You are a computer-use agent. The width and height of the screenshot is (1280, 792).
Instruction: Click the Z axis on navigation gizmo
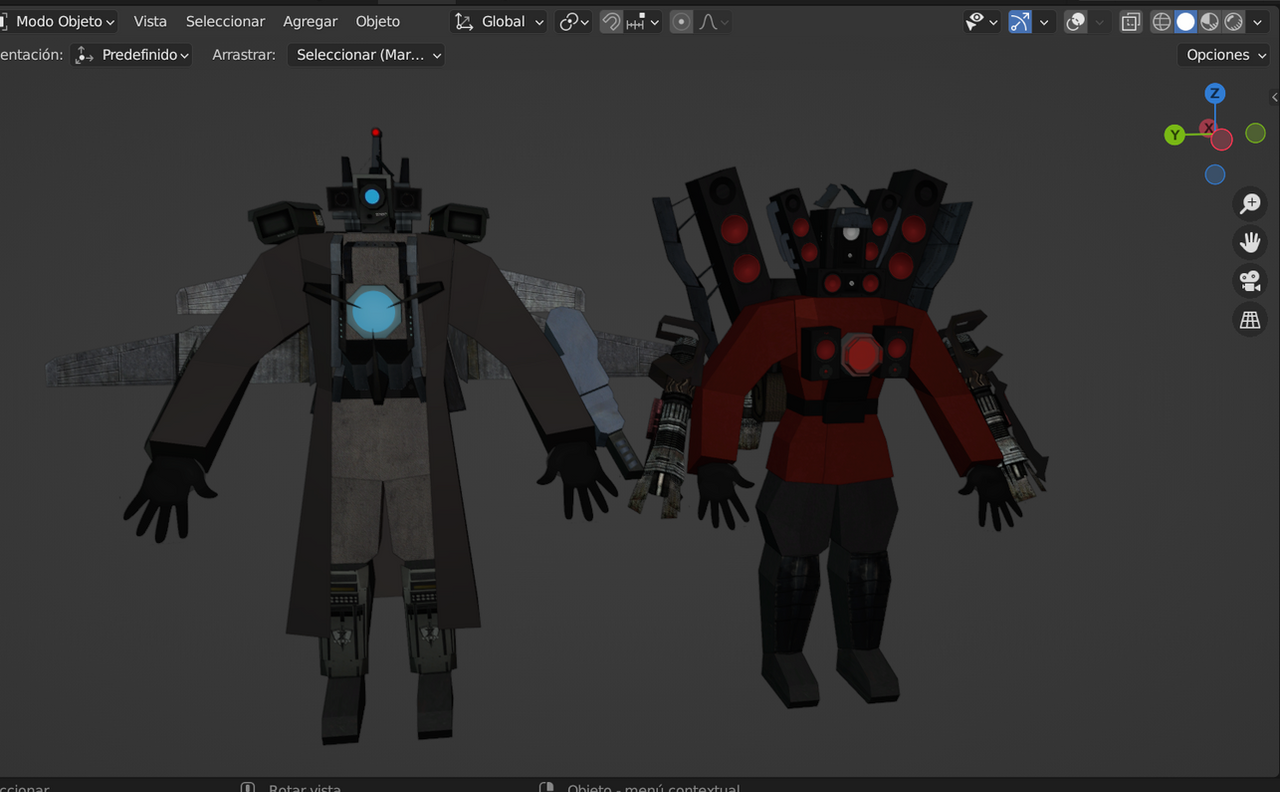pos(1215,93)
